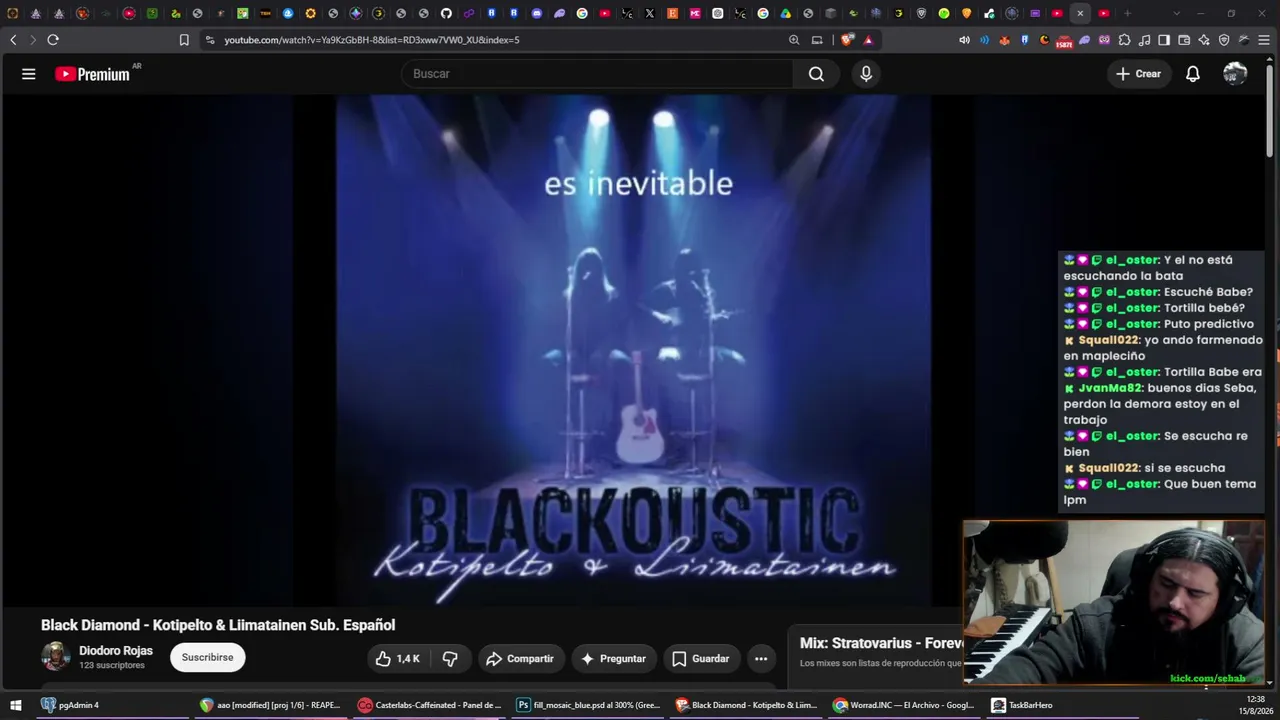Open a new browser tab
Image resolution: width=1280 pixels, height=720 pixels.
tap(1127, 13)
